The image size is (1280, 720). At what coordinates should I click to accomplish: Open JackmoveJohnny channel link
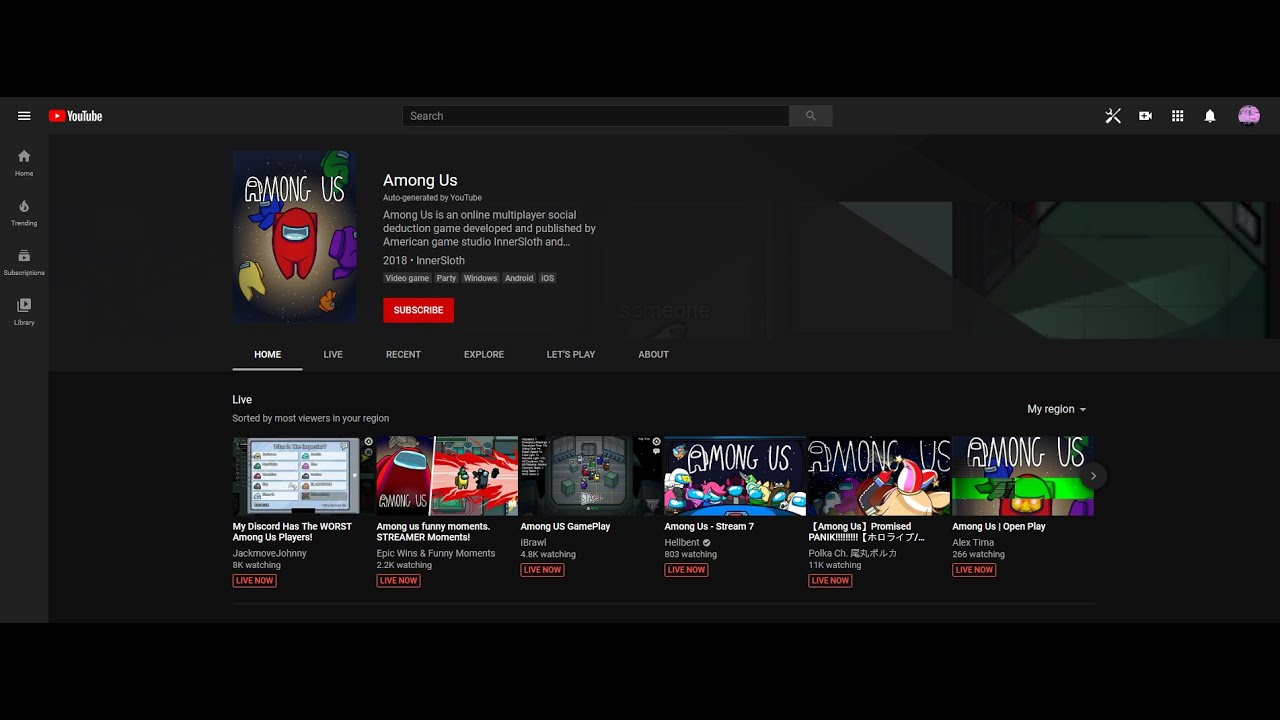(270, 553)
